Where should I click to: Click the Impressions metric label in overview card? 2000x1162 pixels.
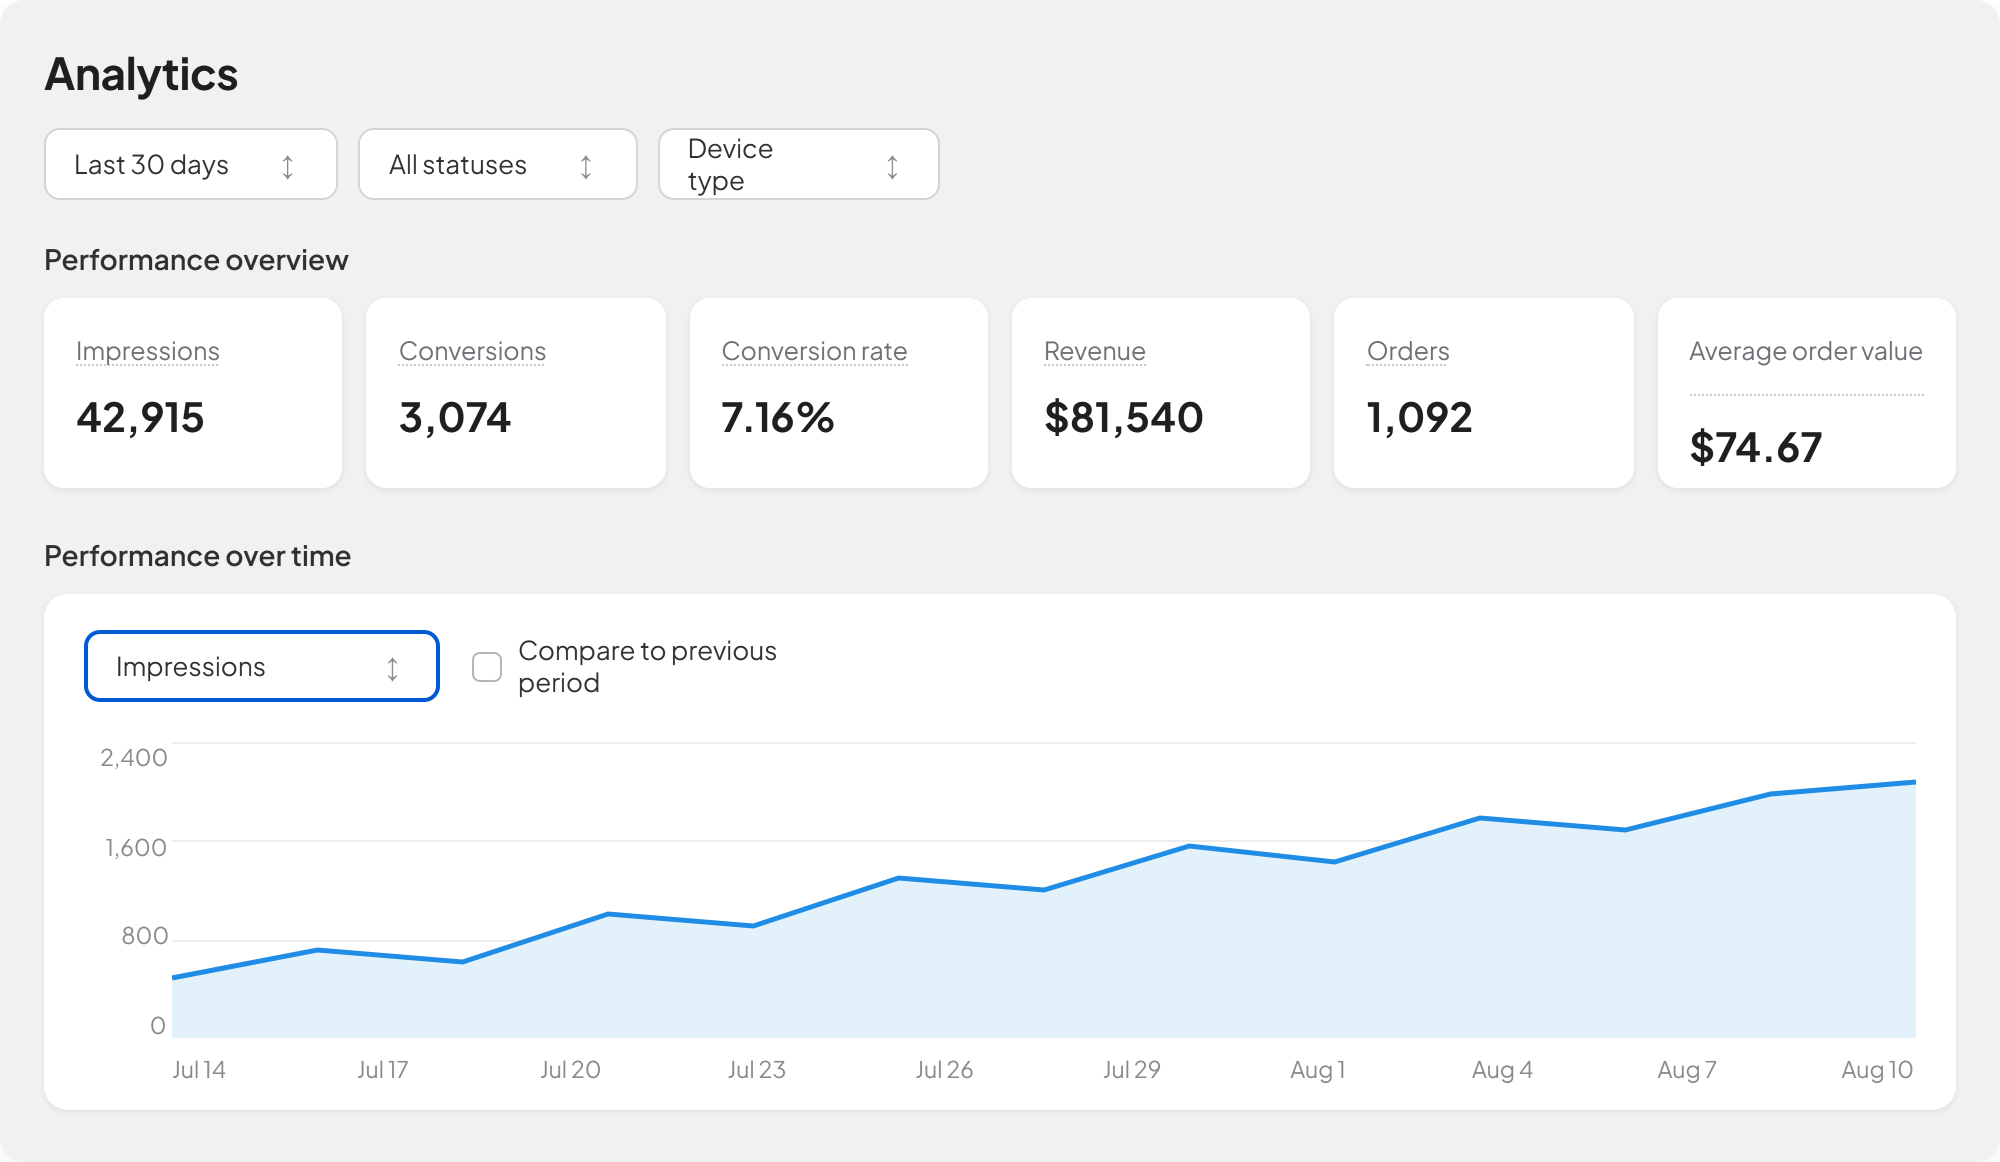coord(148,351)
